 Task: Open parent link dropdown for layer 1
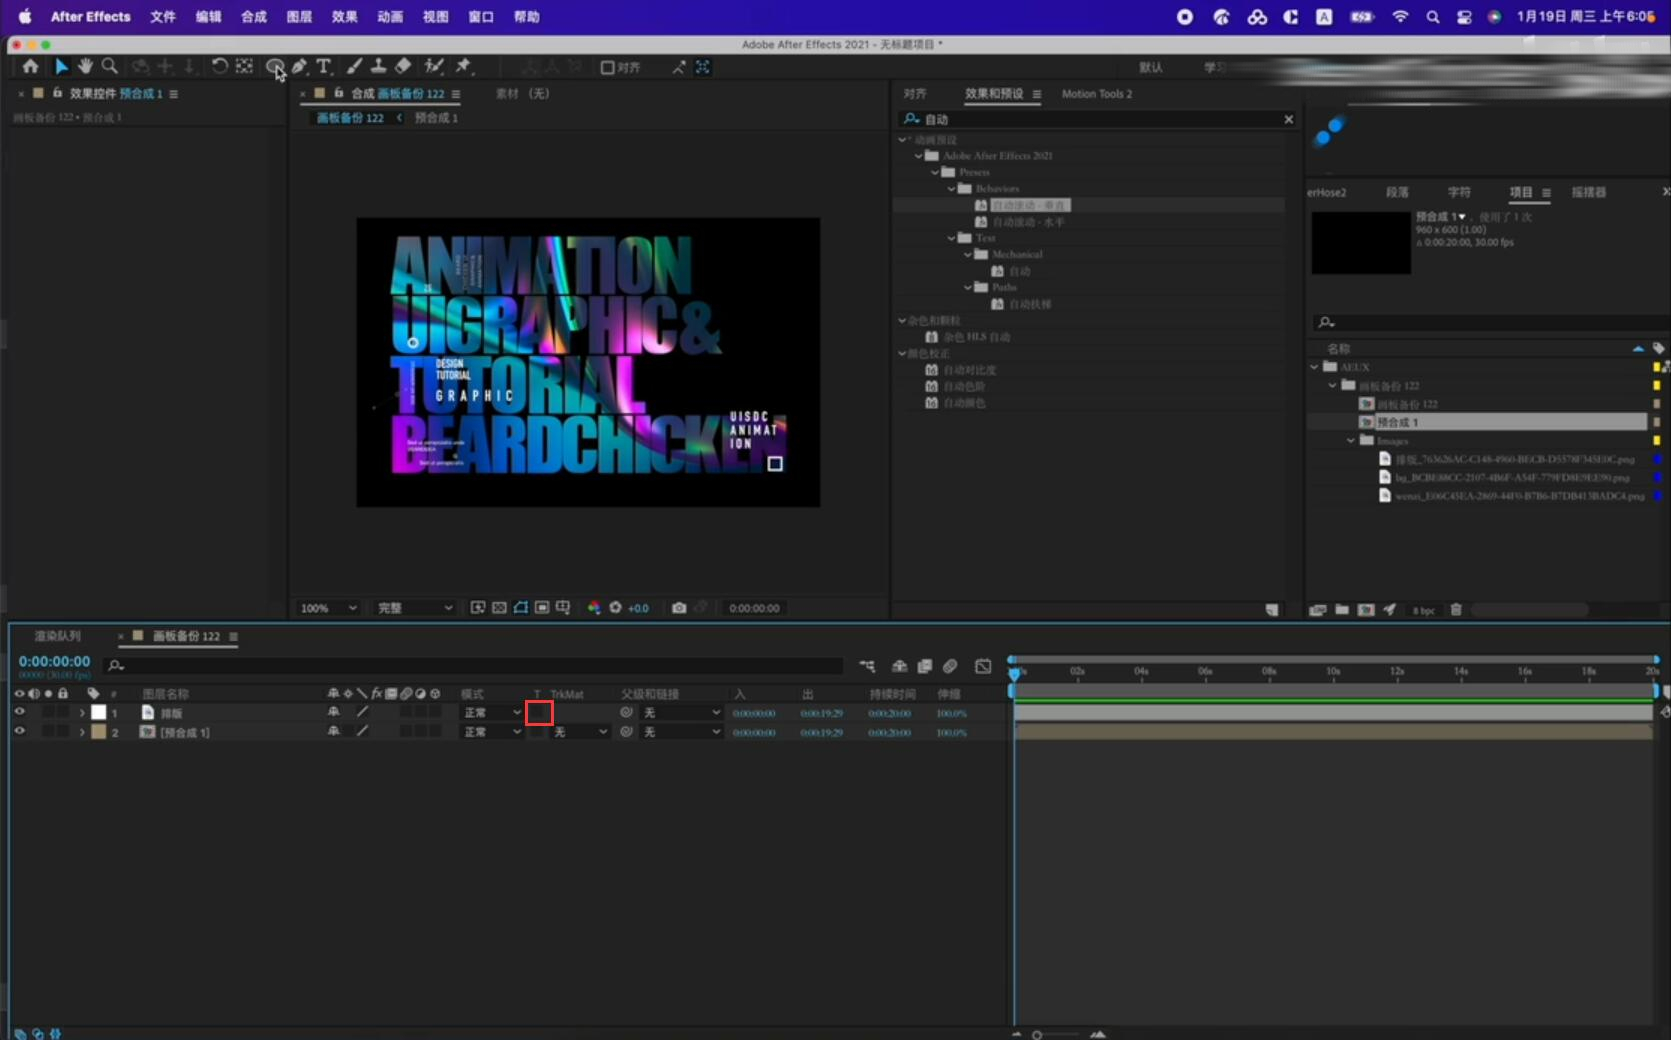681,712
